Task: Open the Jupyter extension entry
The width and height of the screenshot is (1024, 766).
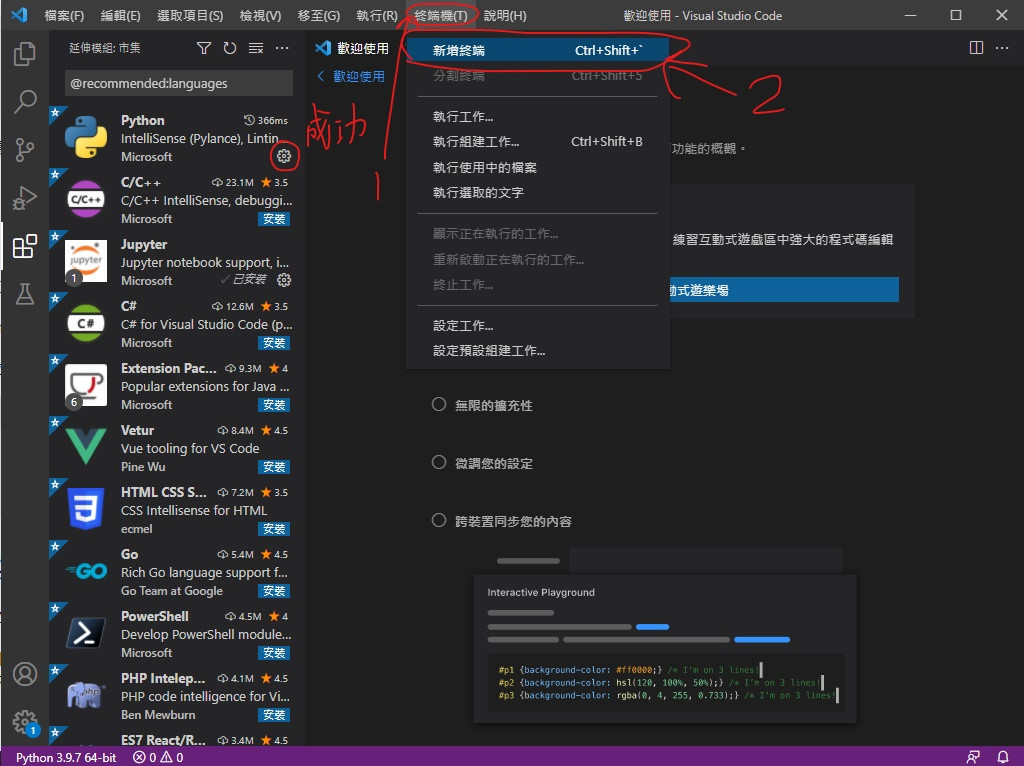Action: 177,262
